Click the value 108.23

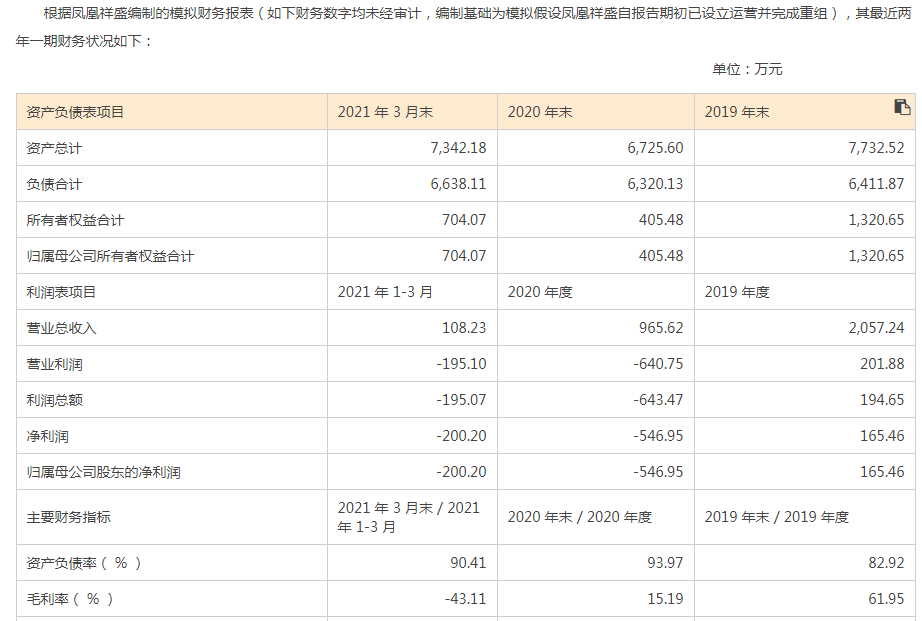465,328
